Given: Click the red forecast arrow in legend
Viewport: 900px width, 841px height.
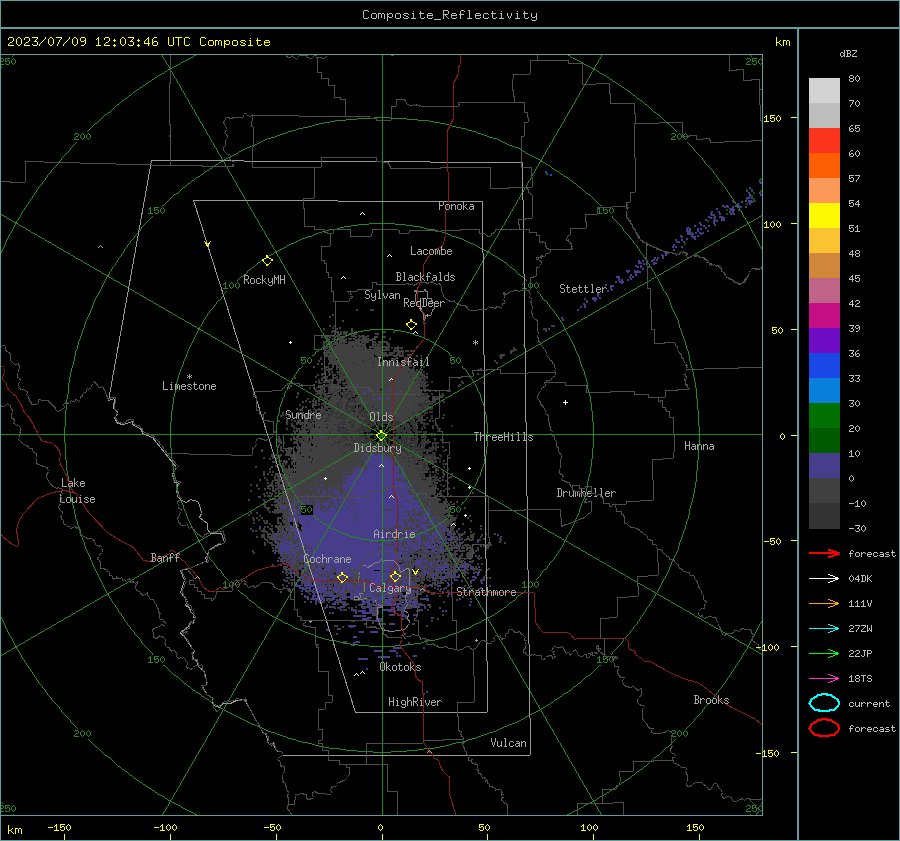Looking at the screenshot, I should (824, 553).
